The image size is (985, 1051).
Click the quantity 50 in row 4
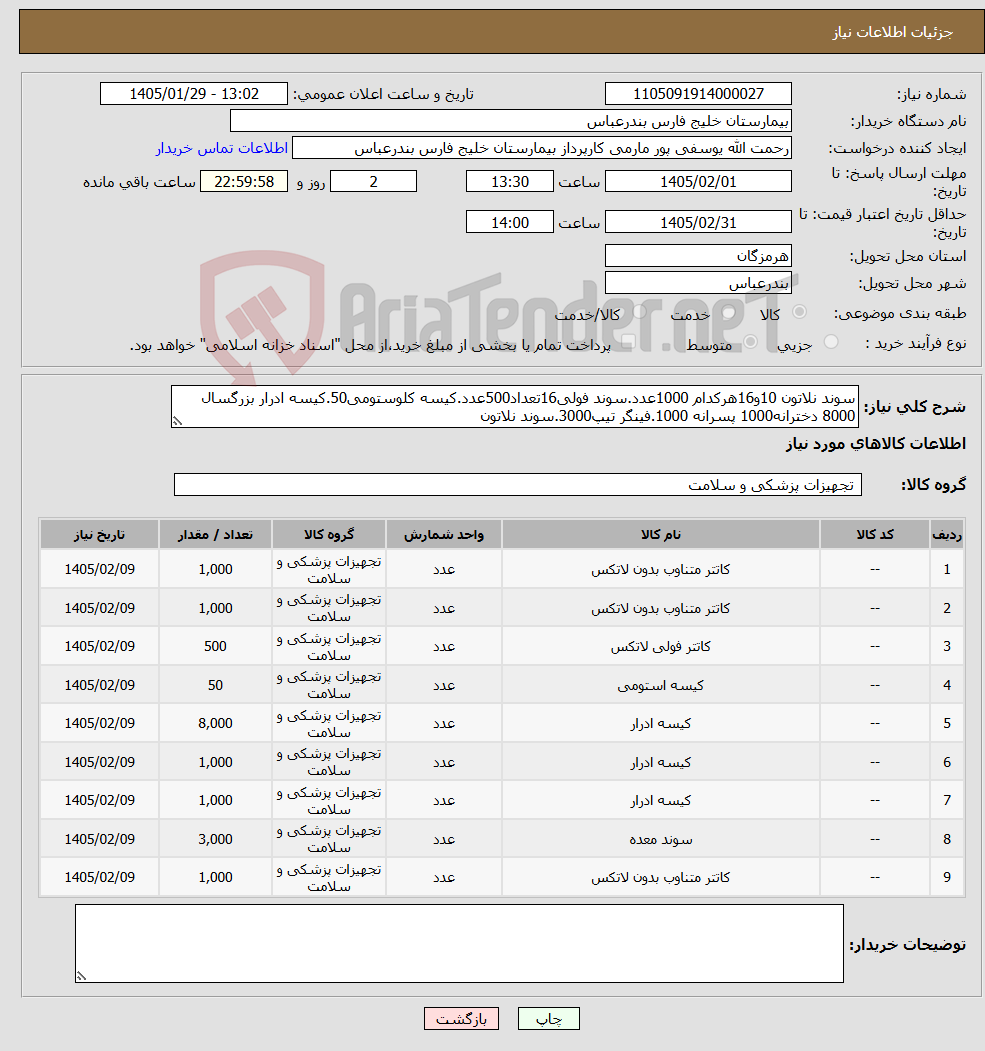(215, 686)
